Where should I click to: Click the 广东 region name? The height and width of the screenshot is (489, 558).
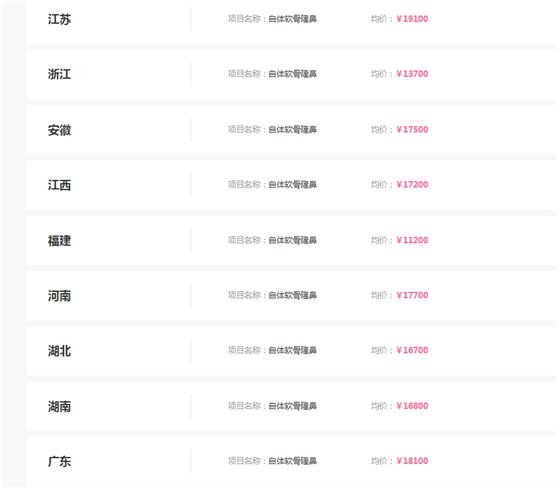(59, 462)
